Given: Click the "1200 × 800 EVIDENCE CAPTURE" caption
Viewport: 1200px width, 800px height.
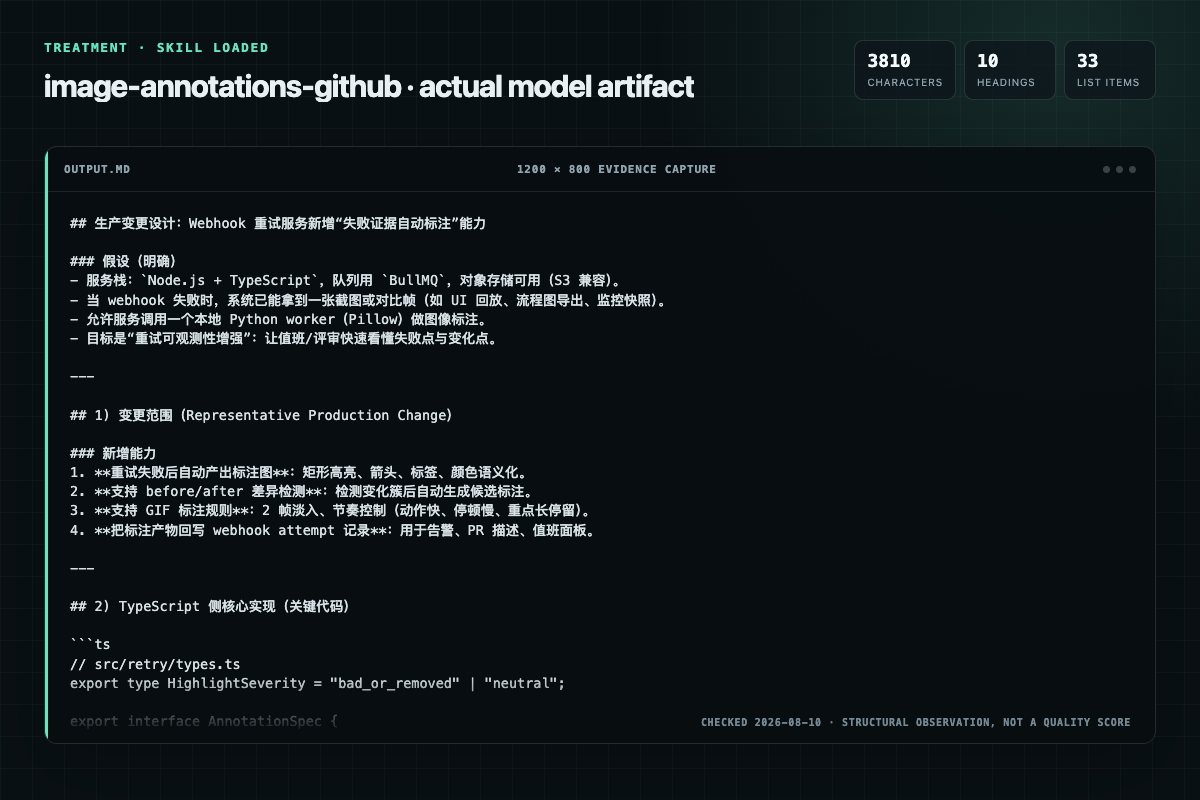Looking at the screenshot, I should (616, 169).
